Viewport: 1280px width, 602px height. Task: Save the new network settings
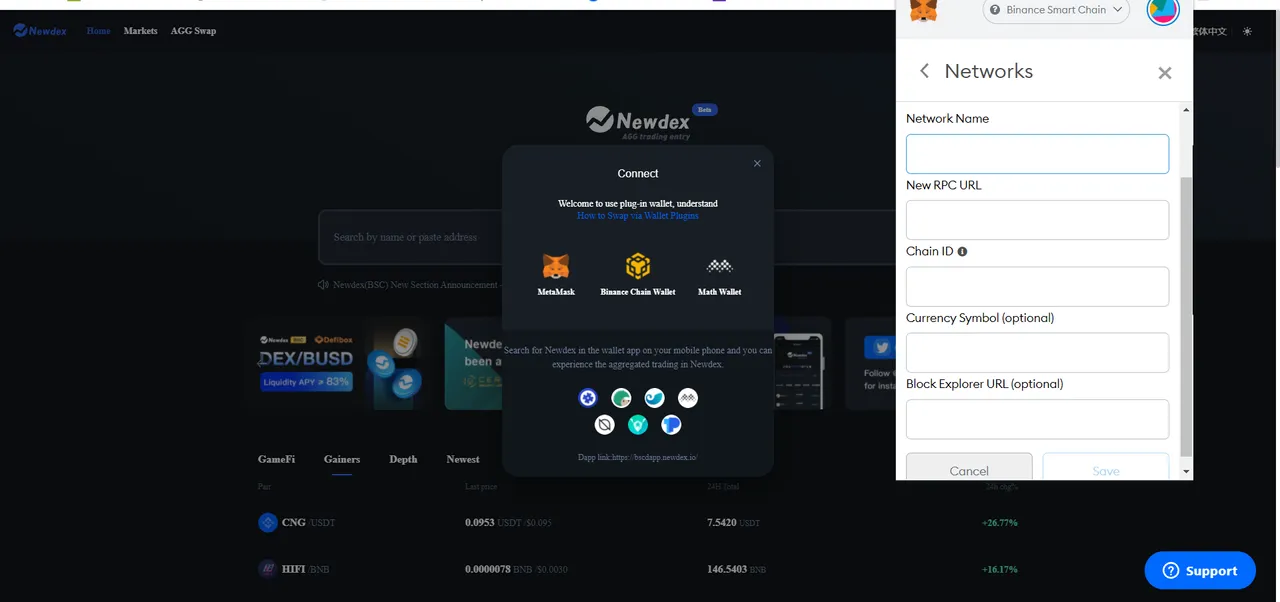[1106, 468]
